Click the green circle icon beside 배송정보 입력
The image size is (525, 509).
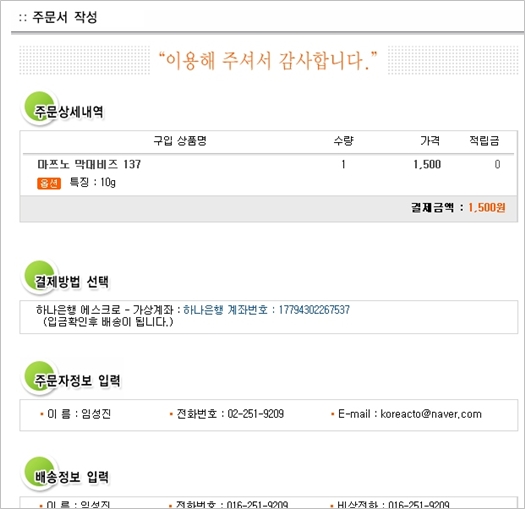click(40, 473)
